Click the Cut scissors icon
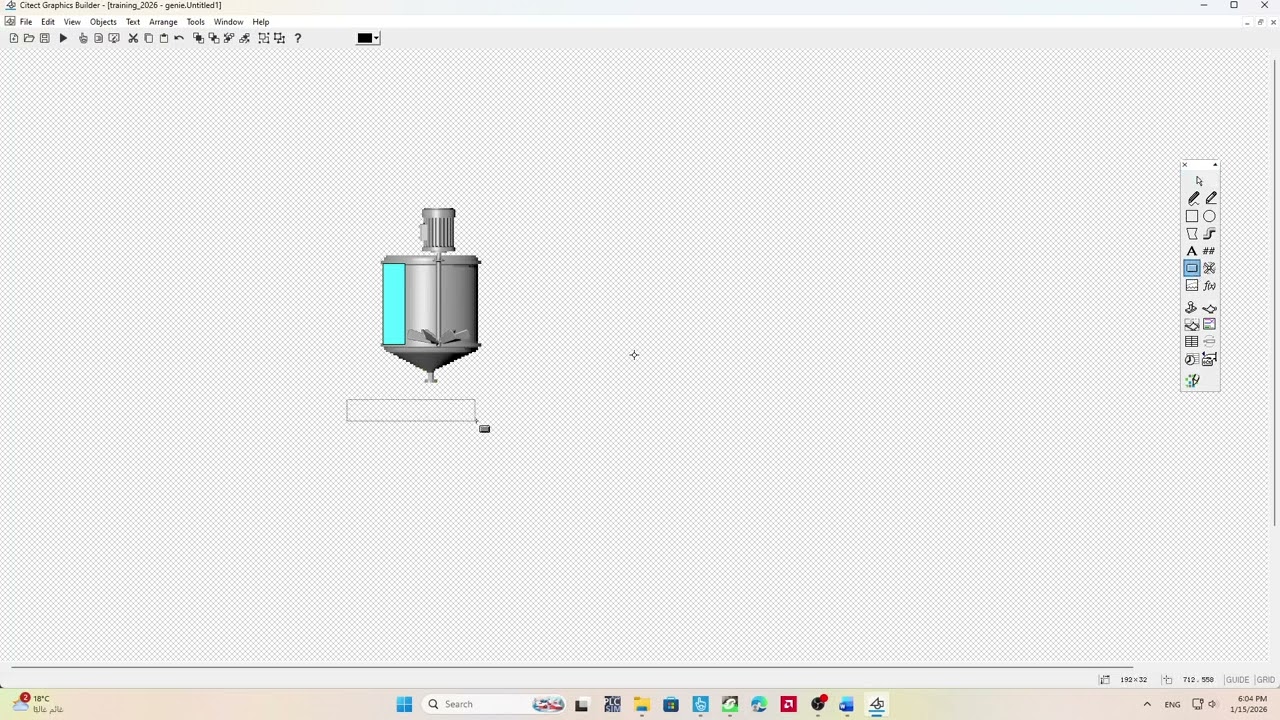 click(x=133, y=38)
